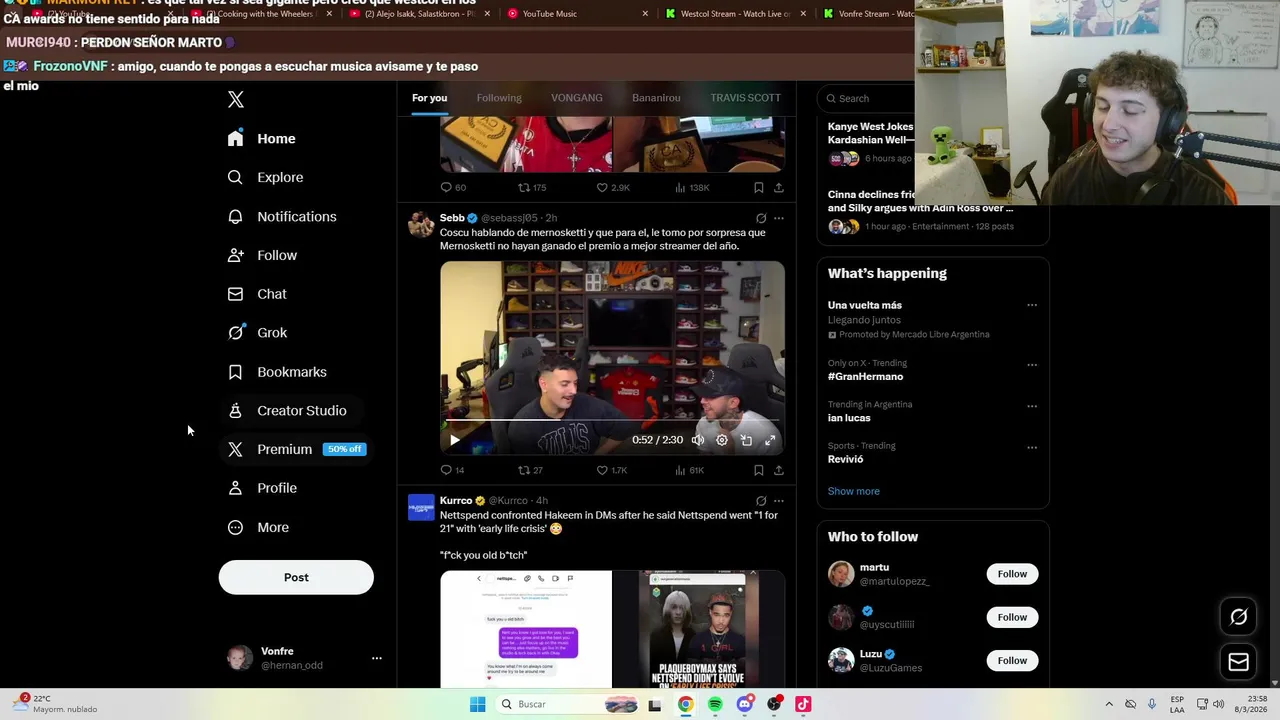Switch to TRAVIS SCOTT tab
This screenshot has height=720, width=1280.
pyautogui.click(x=745, y=98)
